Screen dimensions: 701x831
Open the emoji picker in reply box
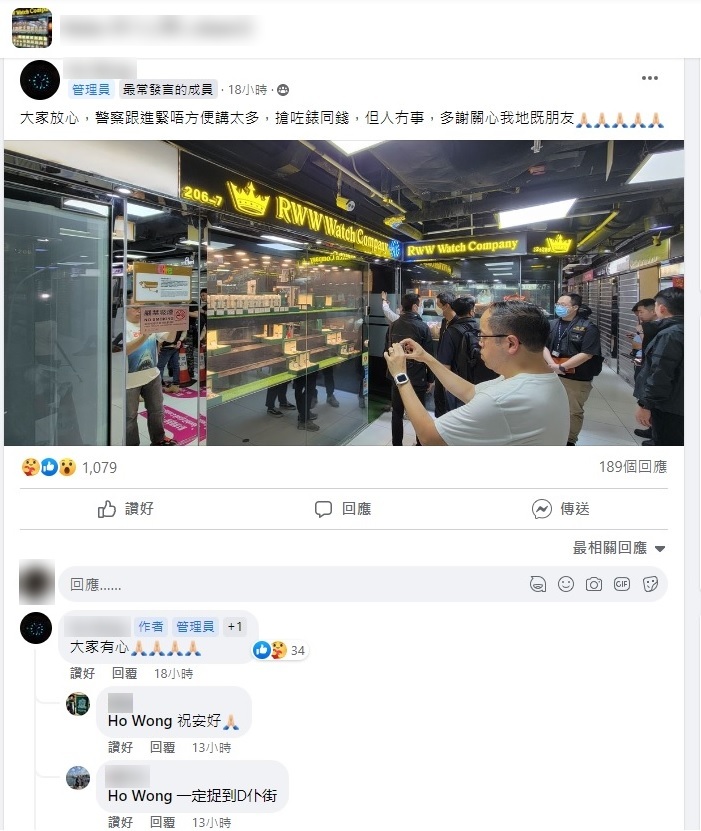point(566,584)
